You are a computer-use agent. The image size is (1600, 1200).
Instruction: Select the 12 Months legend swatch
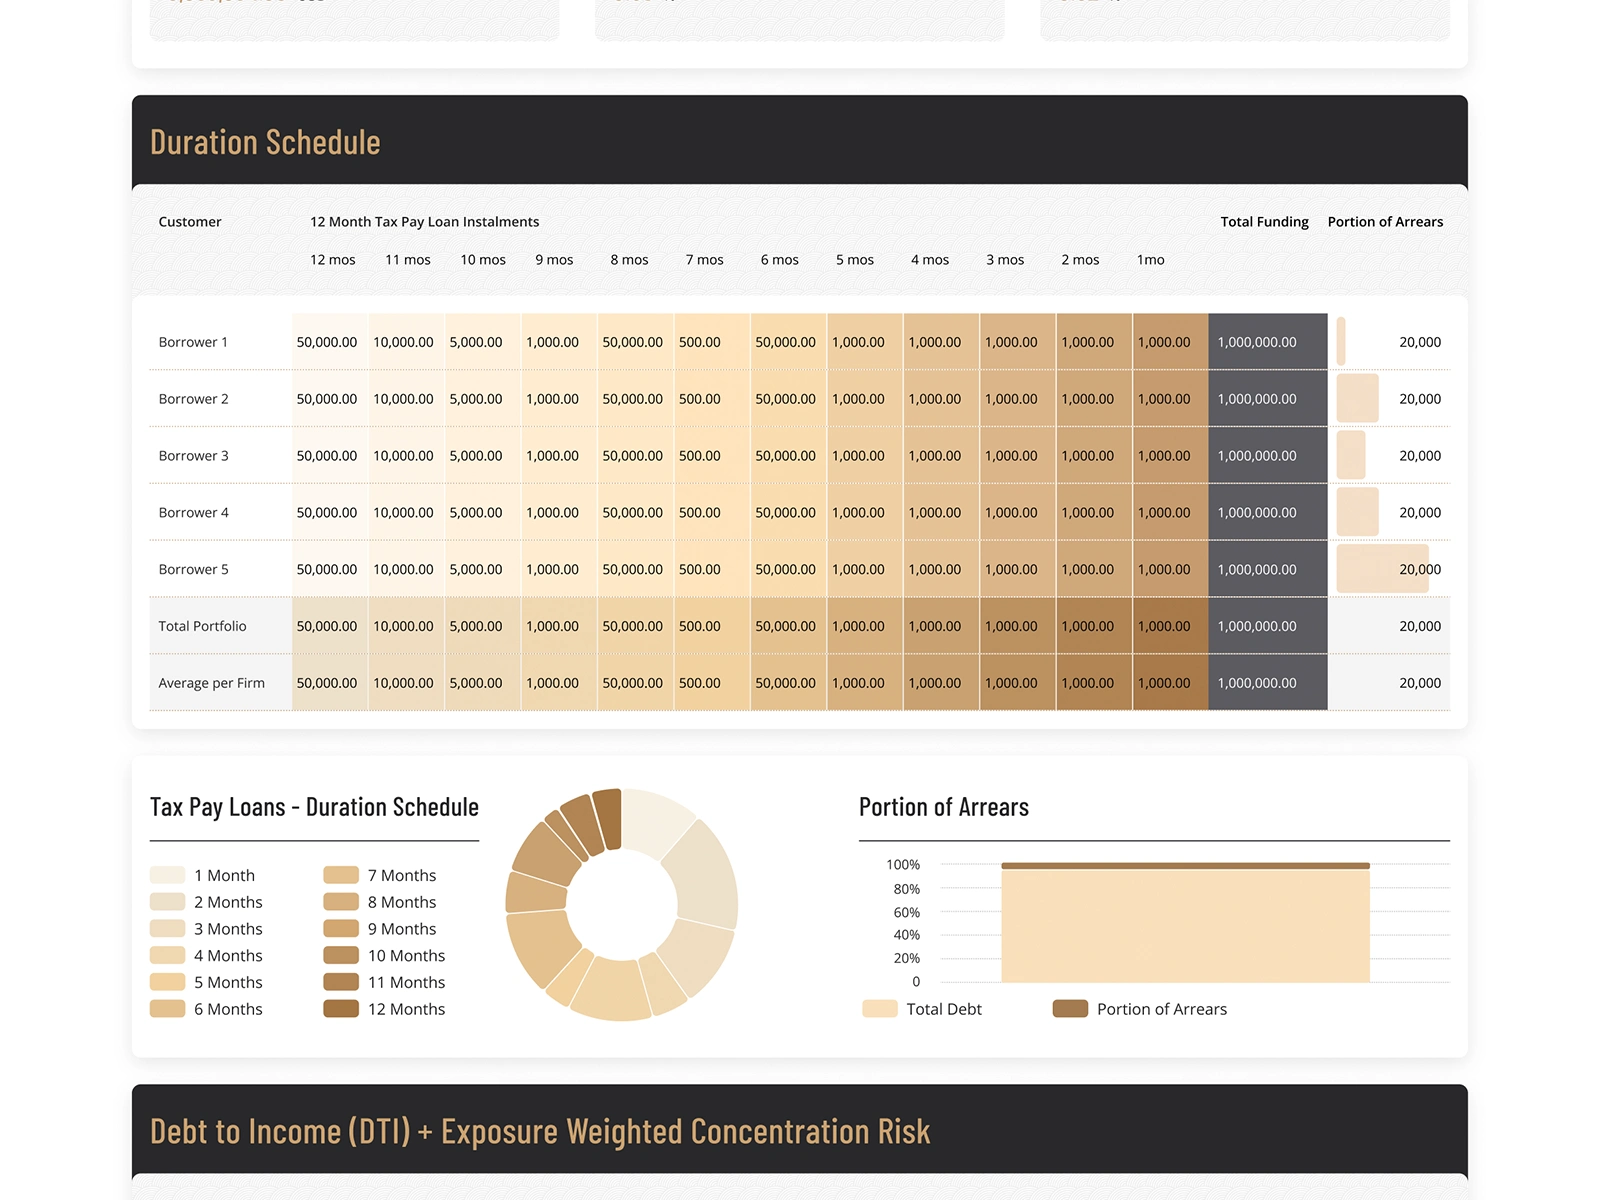click(x=340, y=1009)
